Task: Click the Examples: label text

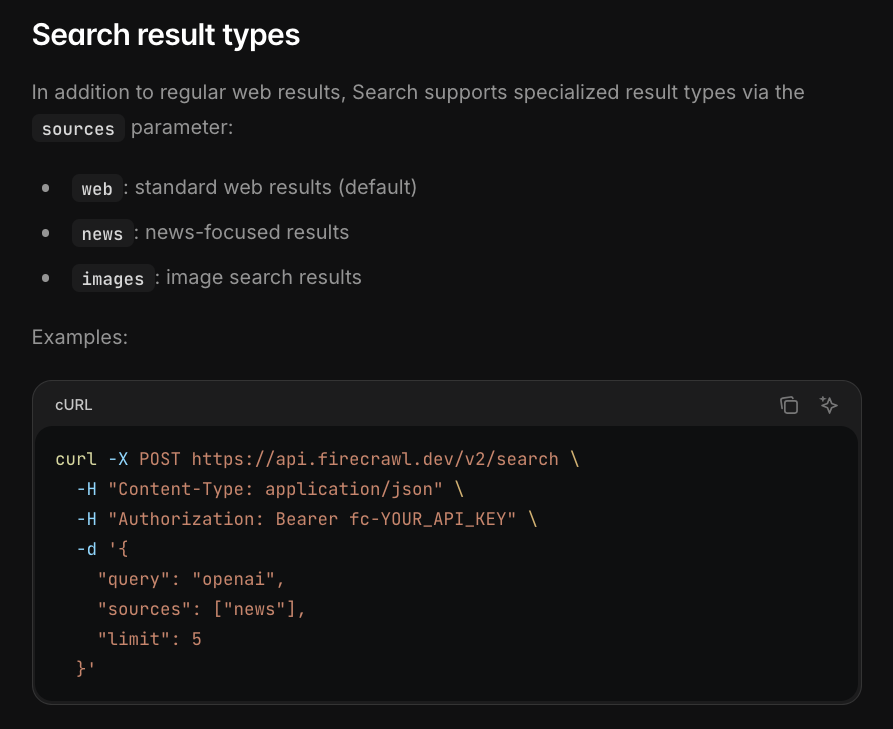Action: [x=80, y=337]
